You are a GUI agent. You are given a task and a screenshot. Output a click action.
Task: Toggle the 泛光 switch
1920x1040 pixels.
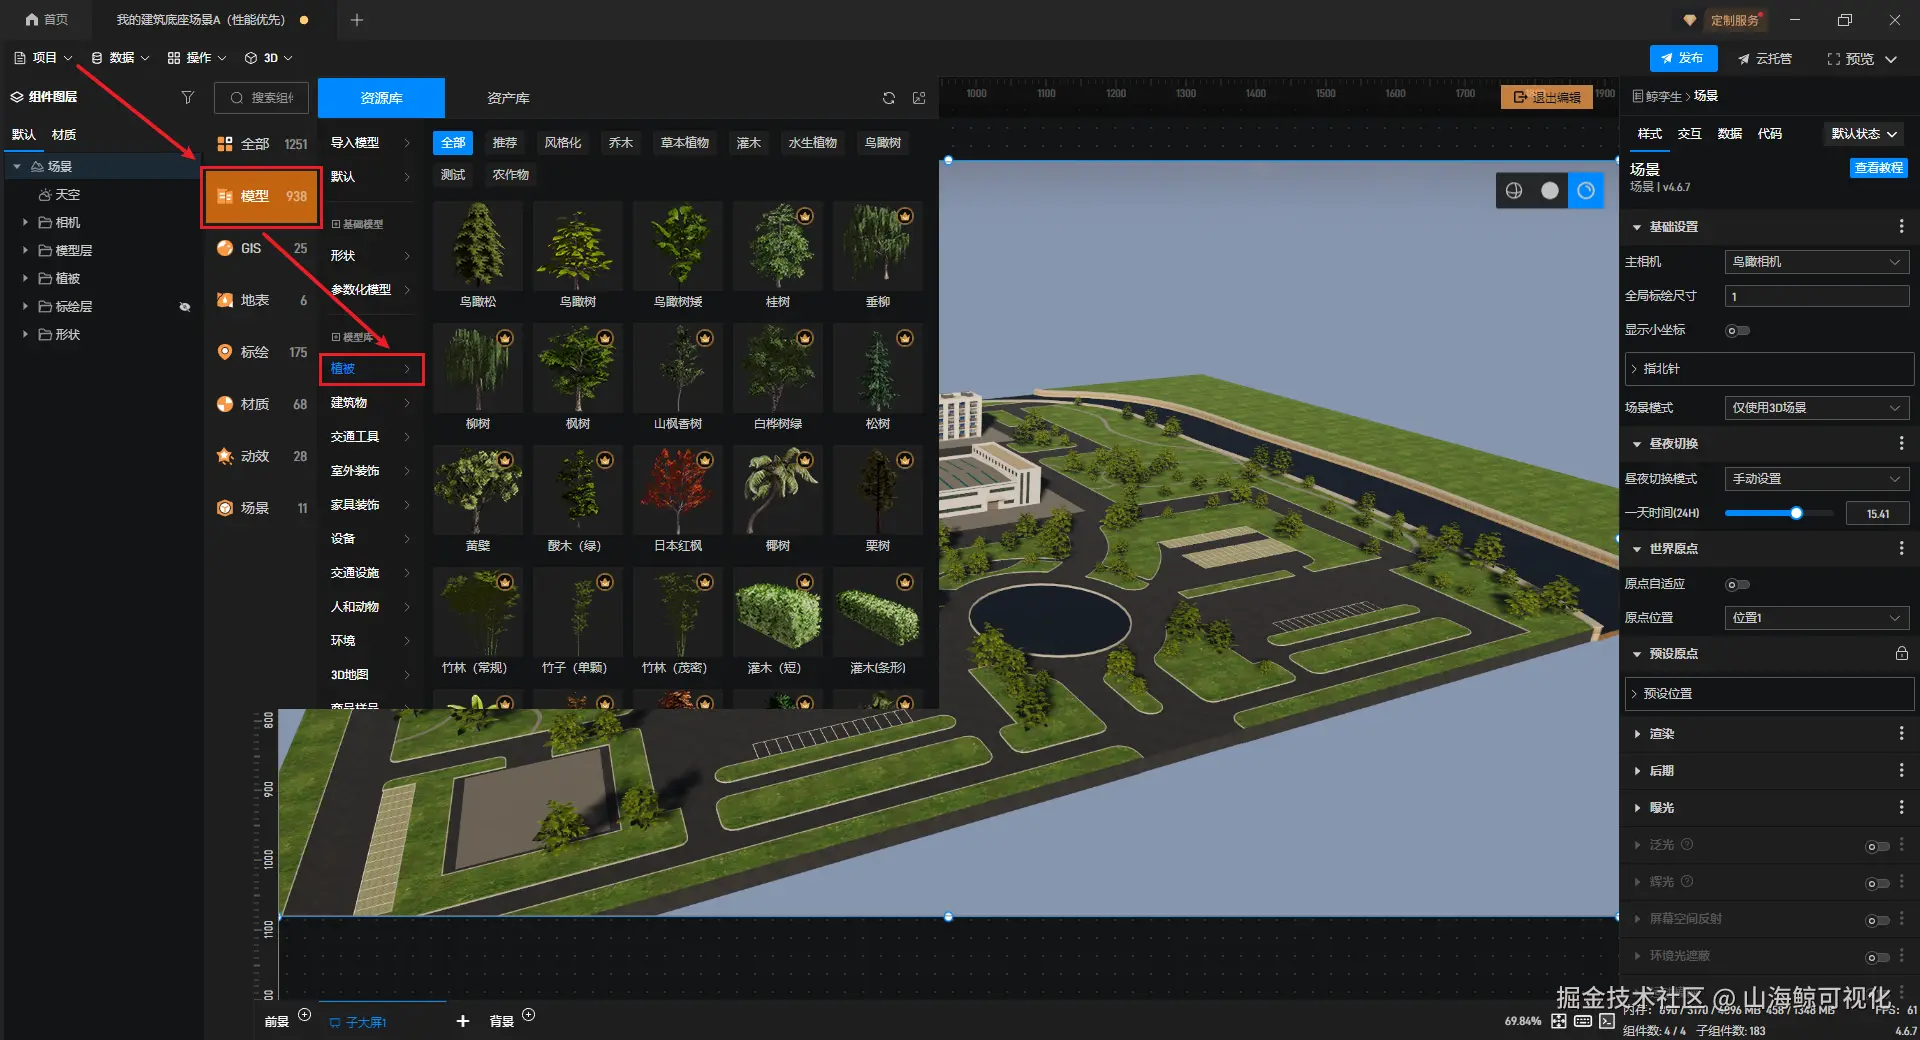pos(1877,847)
